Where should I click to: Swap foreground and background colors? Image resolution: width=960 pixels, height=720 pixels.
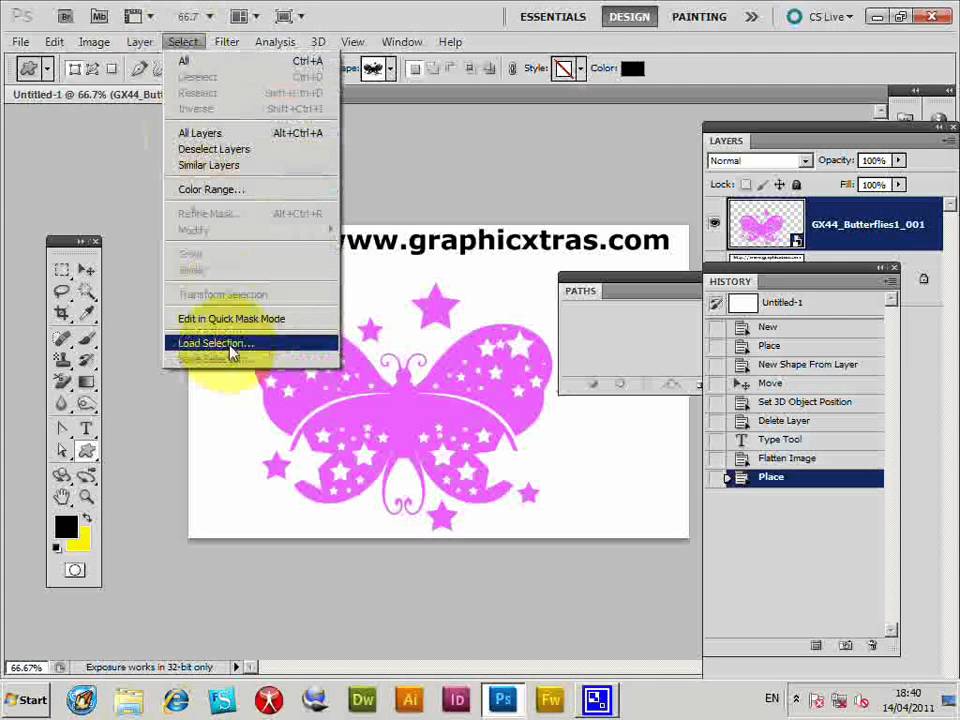click(86, 518)
